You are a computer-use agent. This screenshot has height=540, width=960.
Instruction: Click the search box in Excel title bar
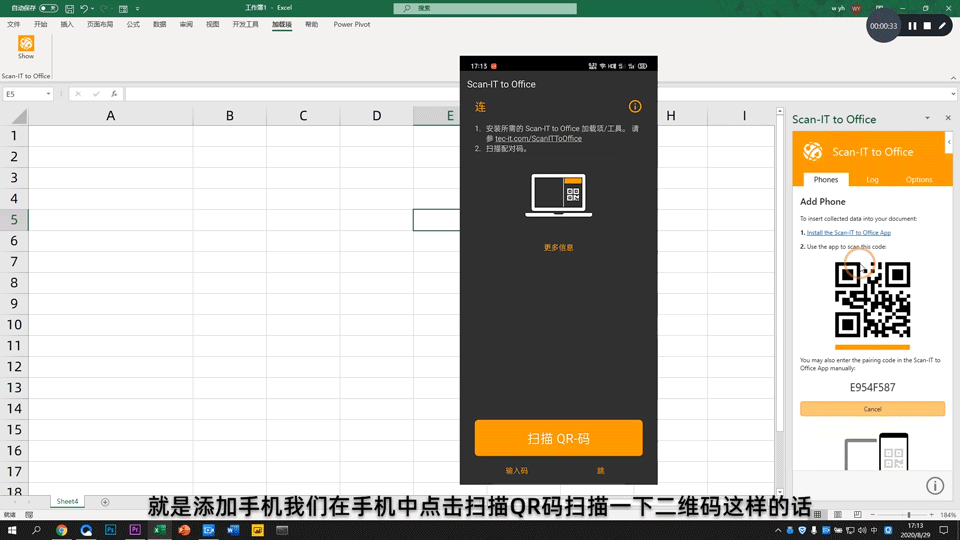point(485,8)
